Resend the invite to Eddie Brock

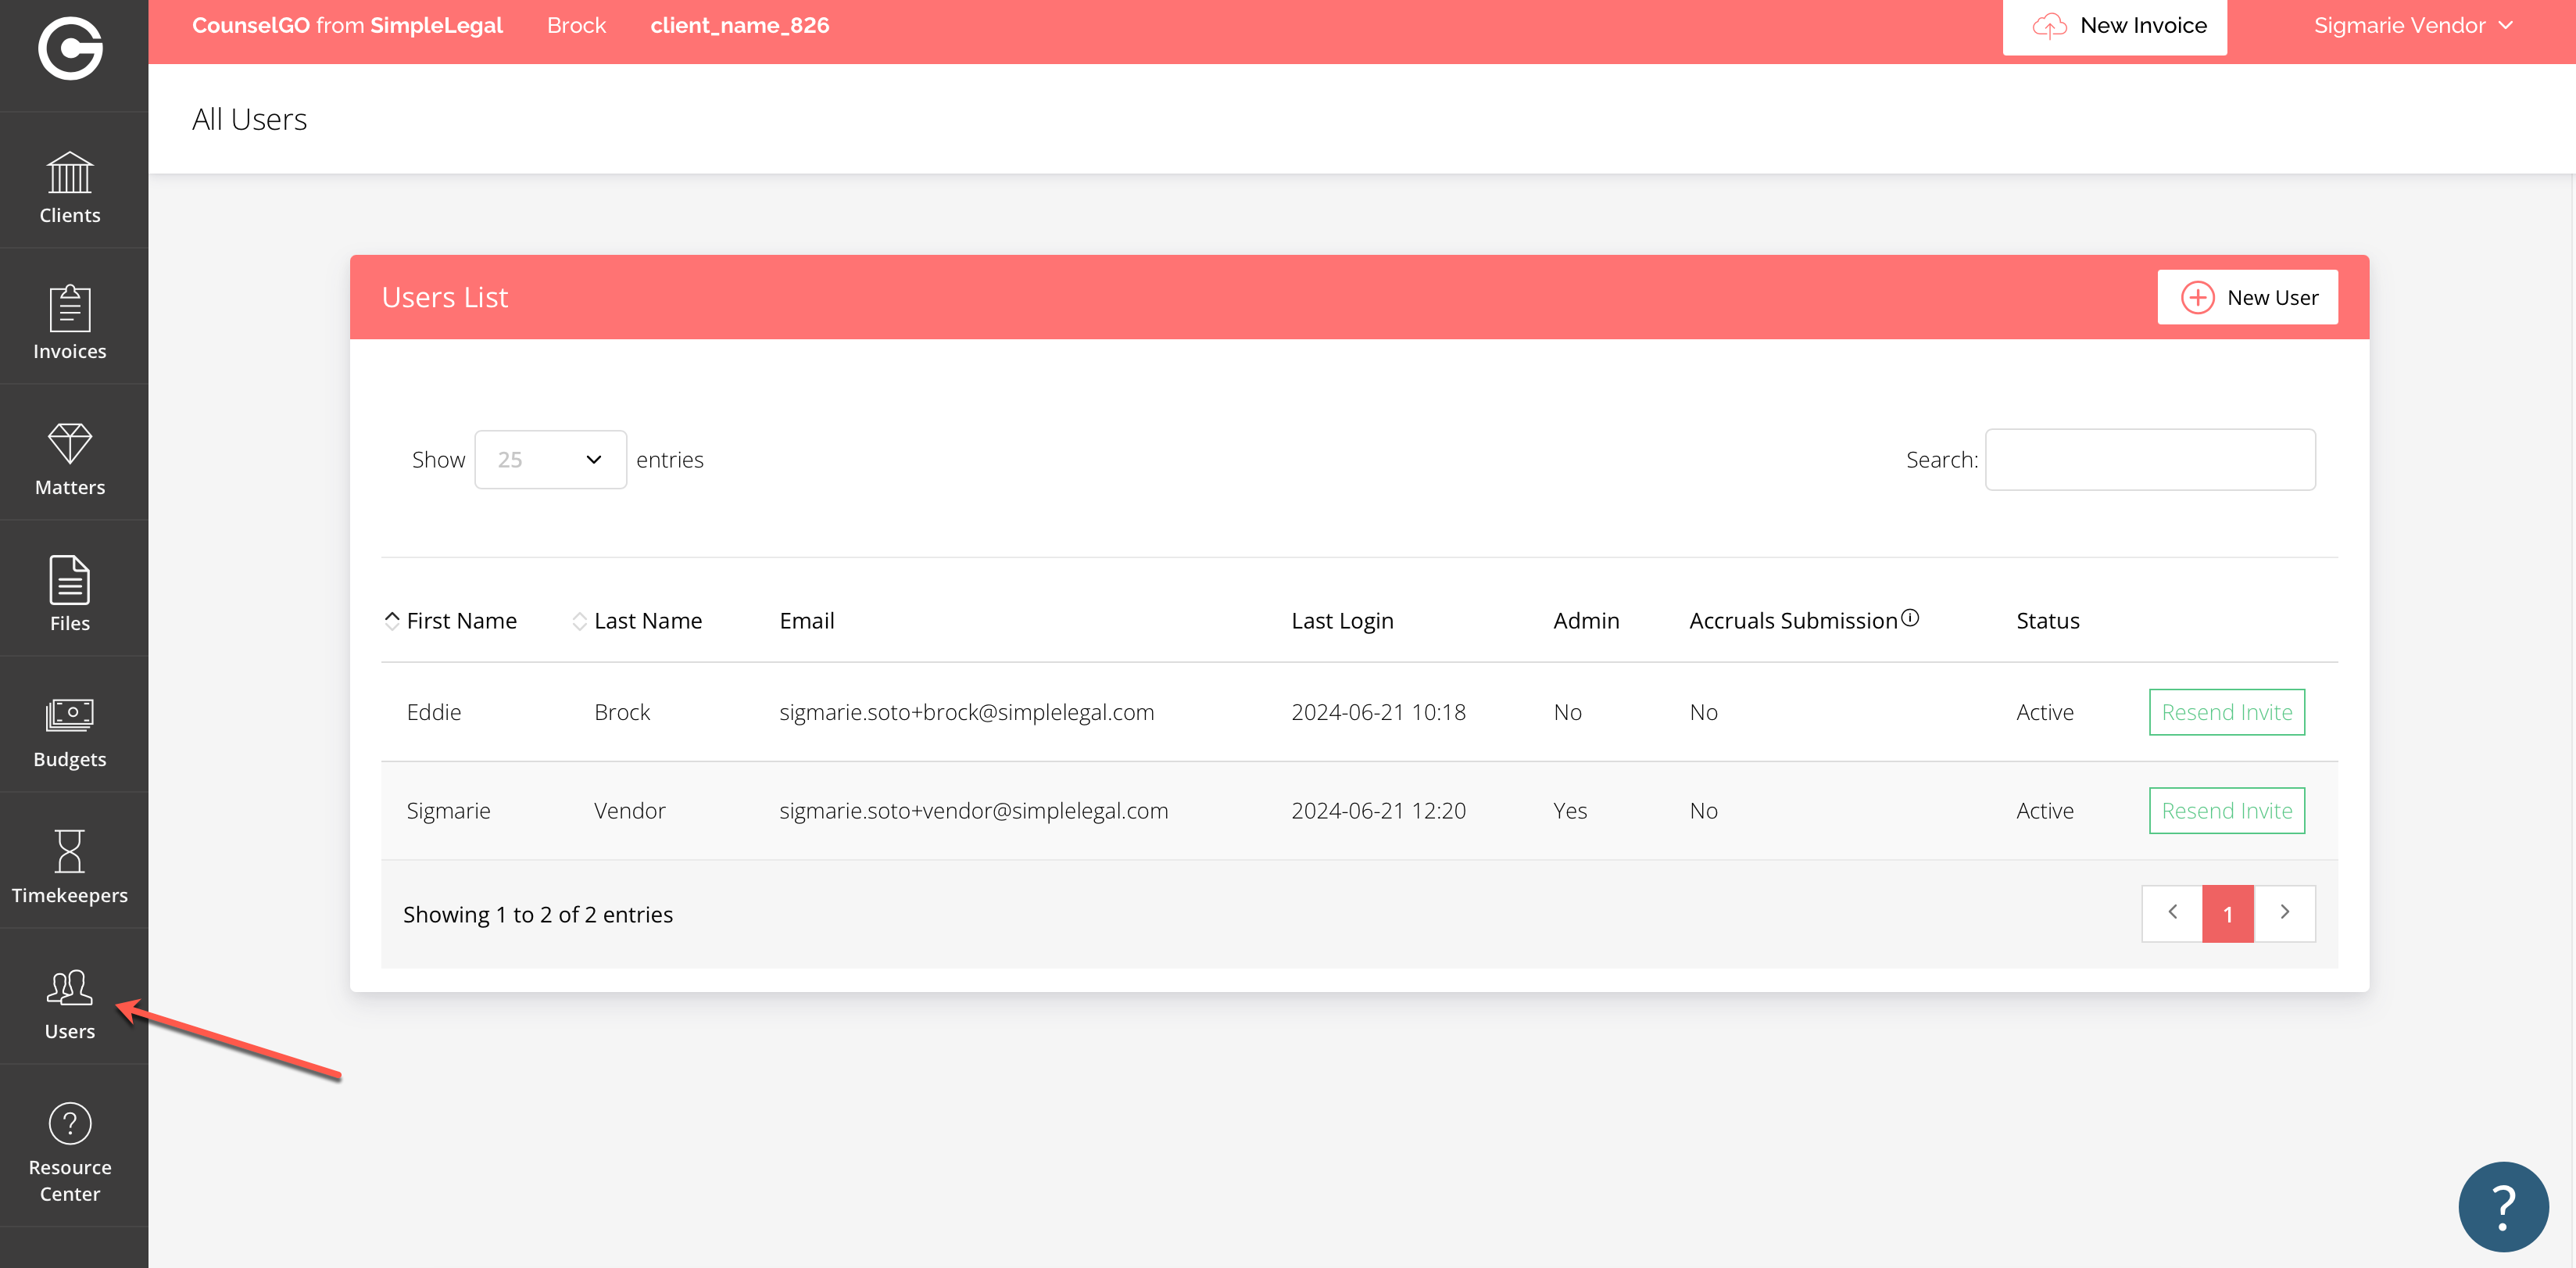coord(2226,712)
